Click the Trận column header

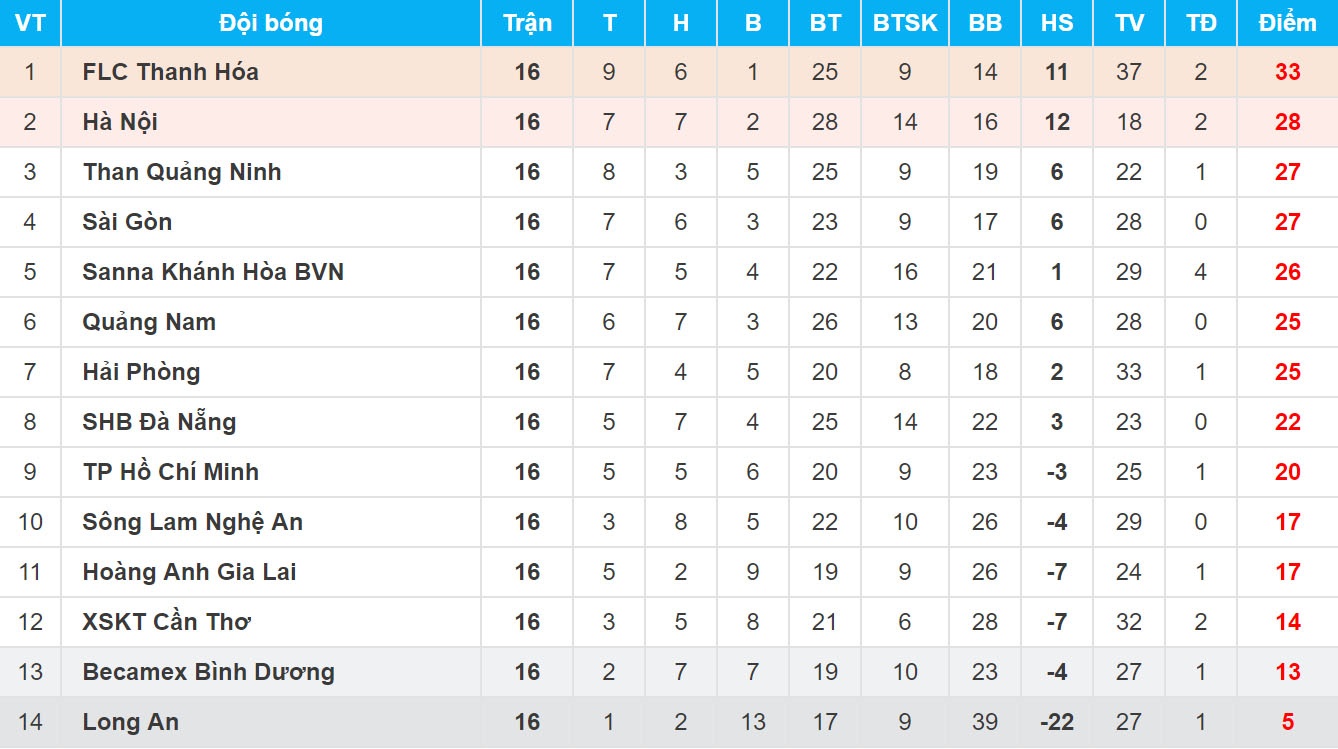[x=527, y=23]
